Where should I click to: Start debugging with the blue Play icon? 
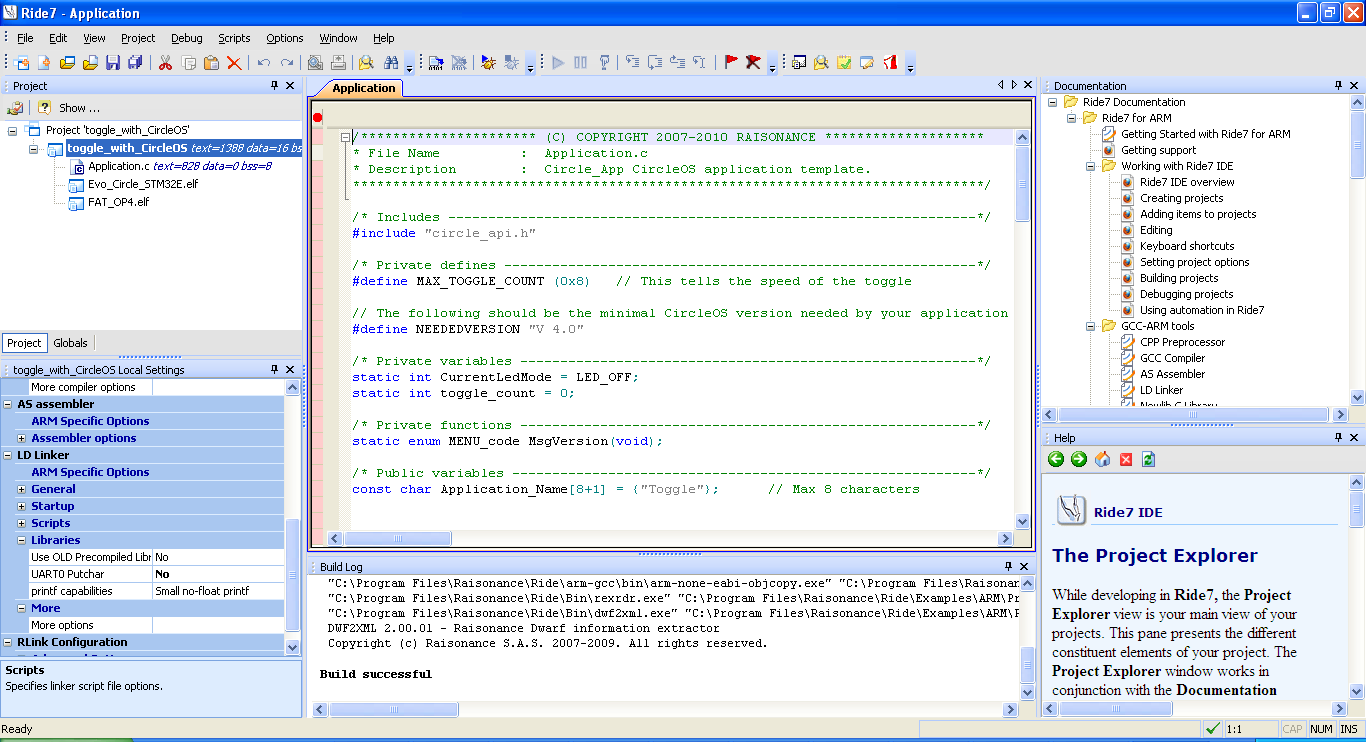pos(558,62)
